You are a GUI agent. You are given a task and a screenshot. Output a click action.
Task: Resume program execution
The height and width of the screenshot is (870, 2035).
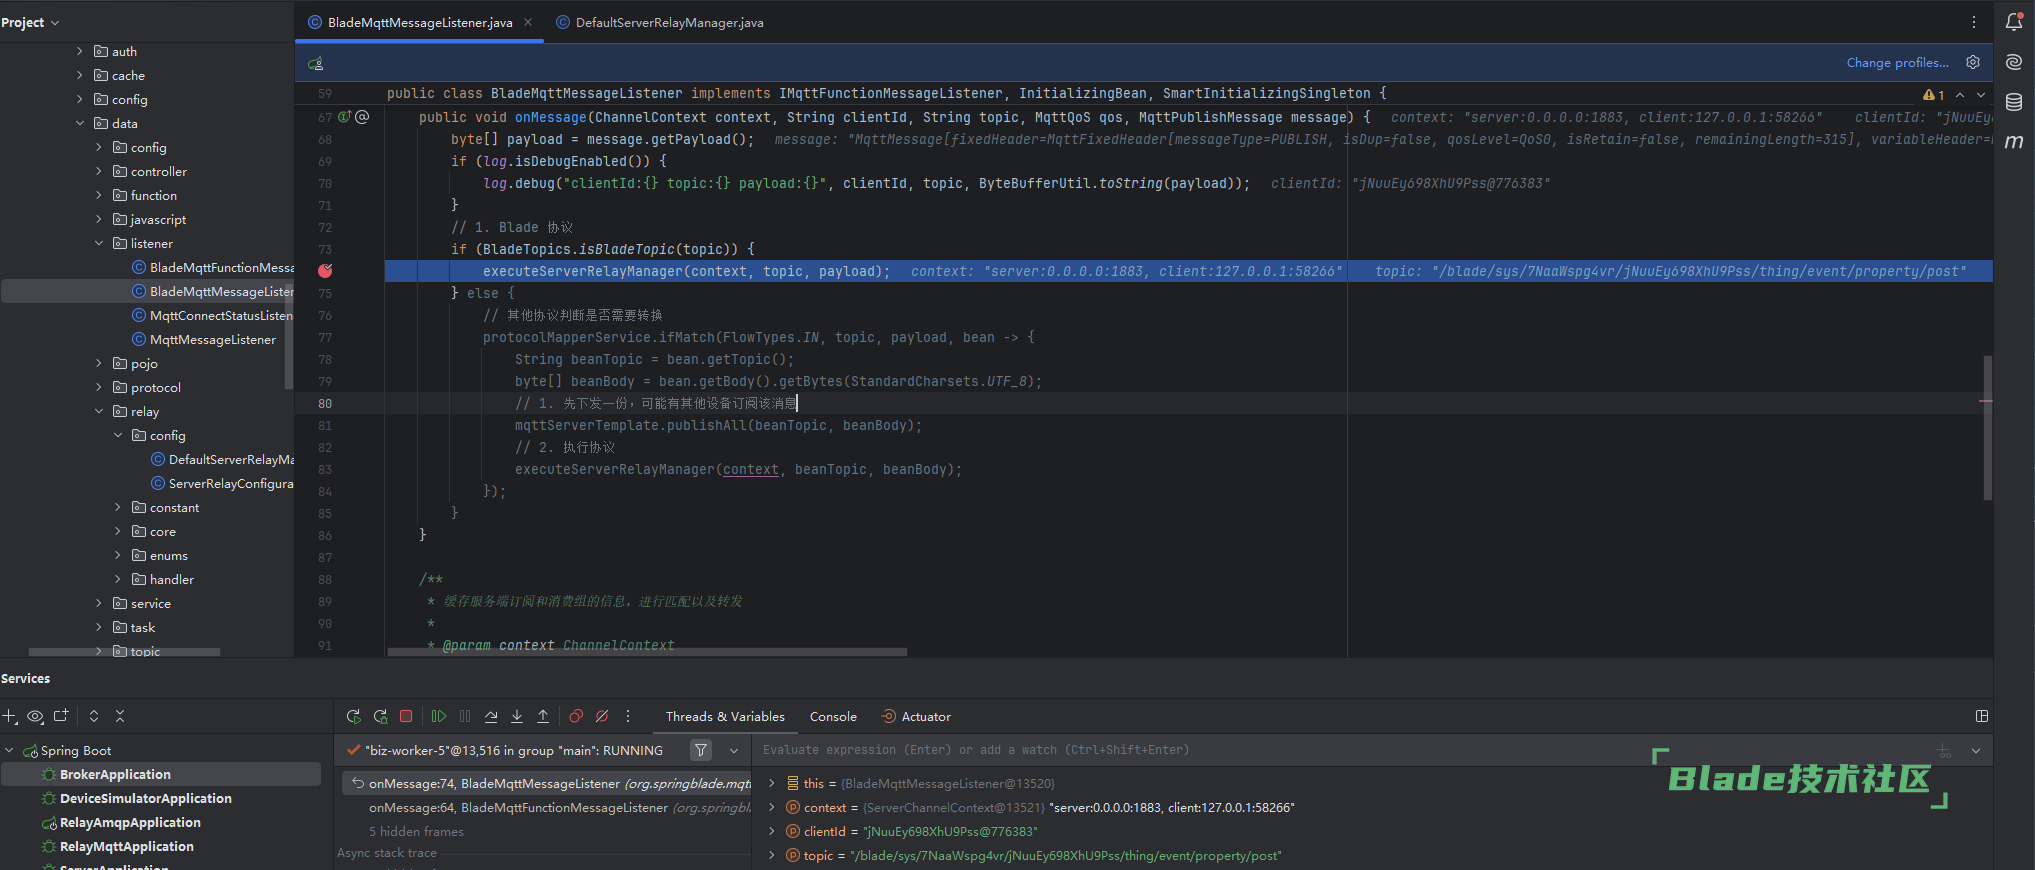438,716
